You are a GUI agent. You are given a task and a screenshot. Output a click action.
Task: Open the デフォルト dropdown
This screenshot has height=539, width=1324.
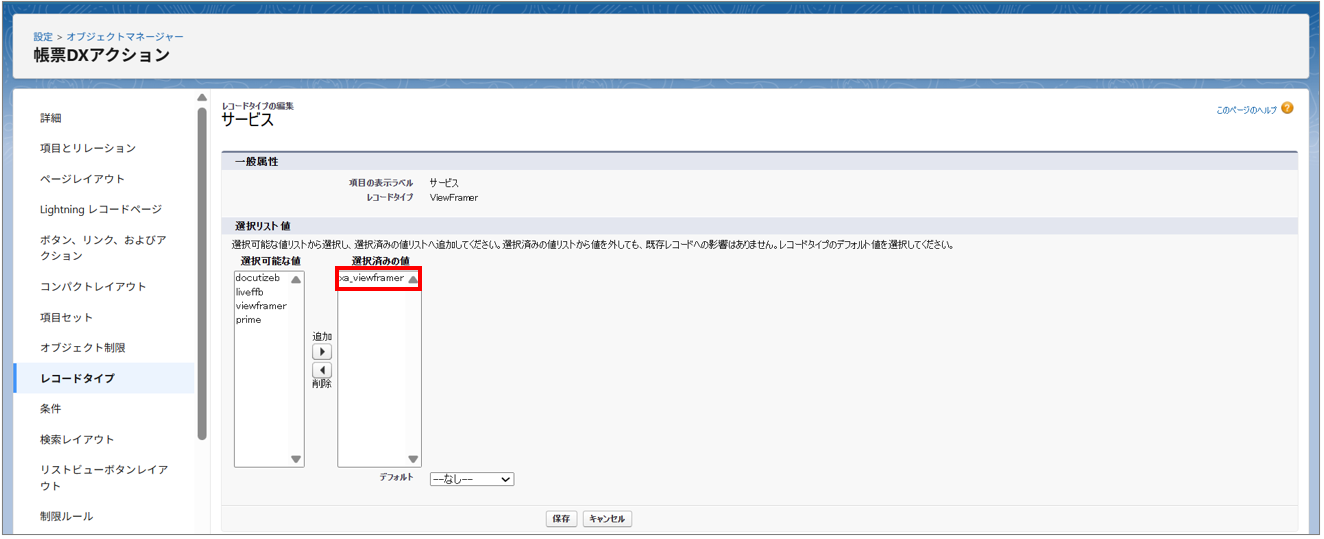pos(471,479)
